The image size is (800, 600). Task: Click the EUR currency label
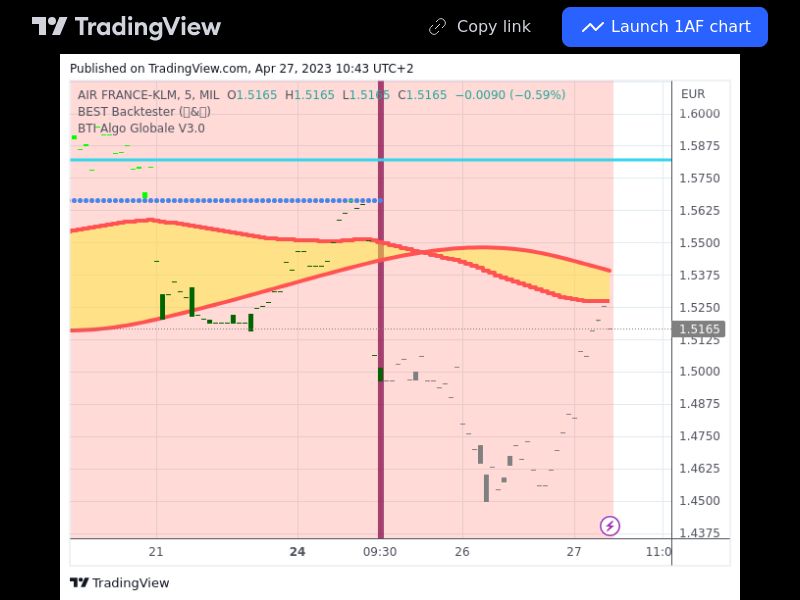point(693,94)
